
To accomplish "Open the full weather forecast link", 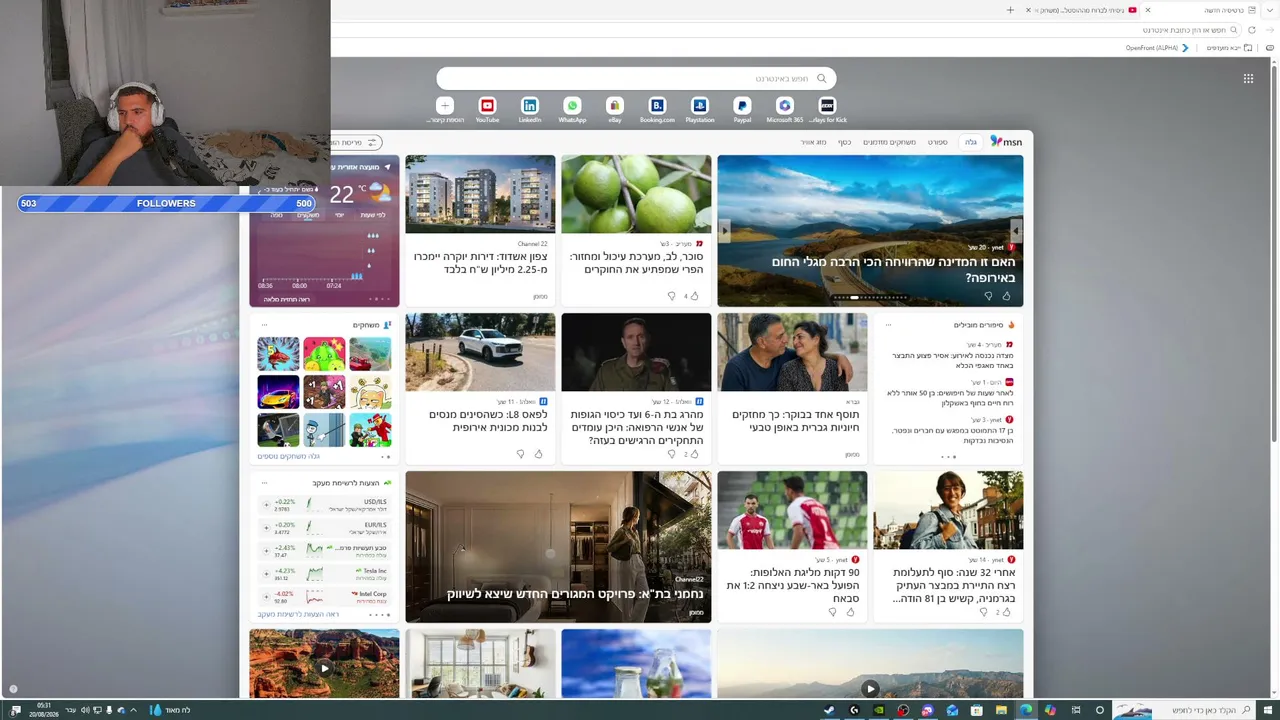I will [x=287, y=299].
